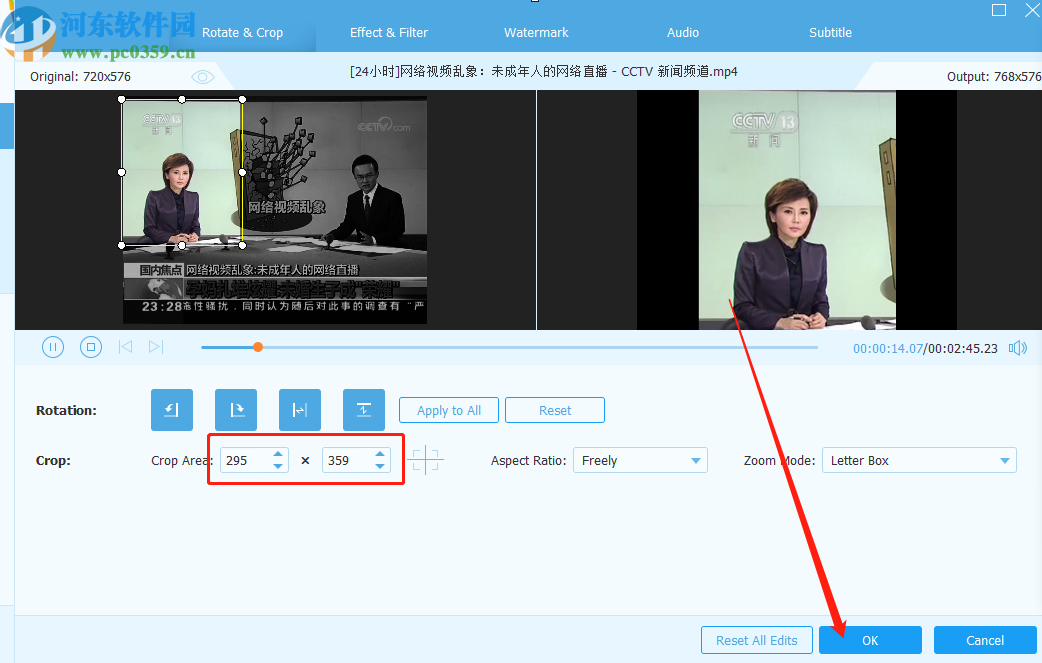Click the speaker icon to mute audio
The image size is (1042, 663).
click(1018, 347)
